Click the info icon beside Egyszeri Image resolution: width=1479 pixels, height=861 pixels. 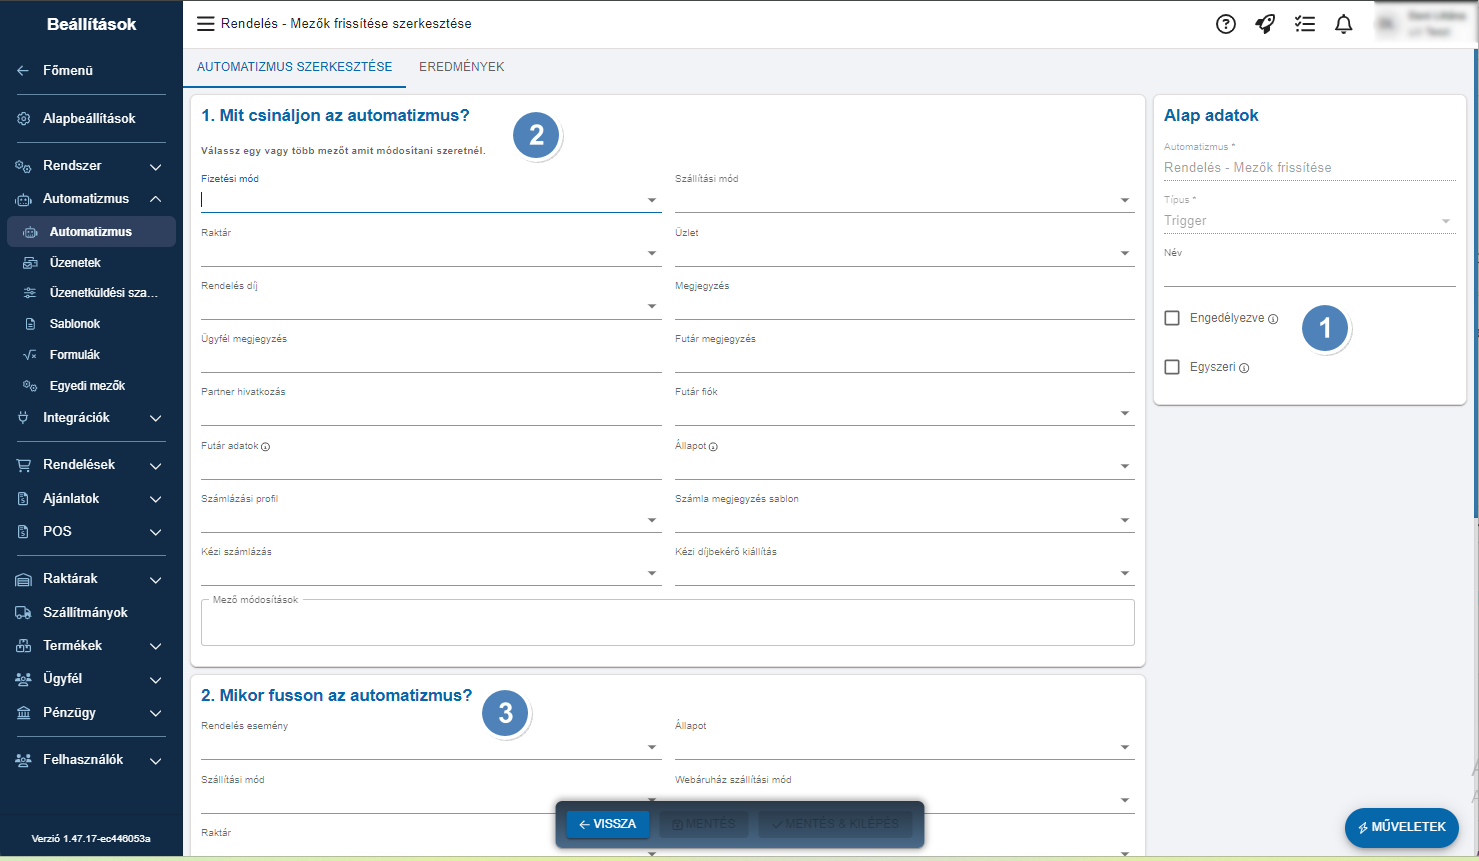click(x=1244, y=368)
